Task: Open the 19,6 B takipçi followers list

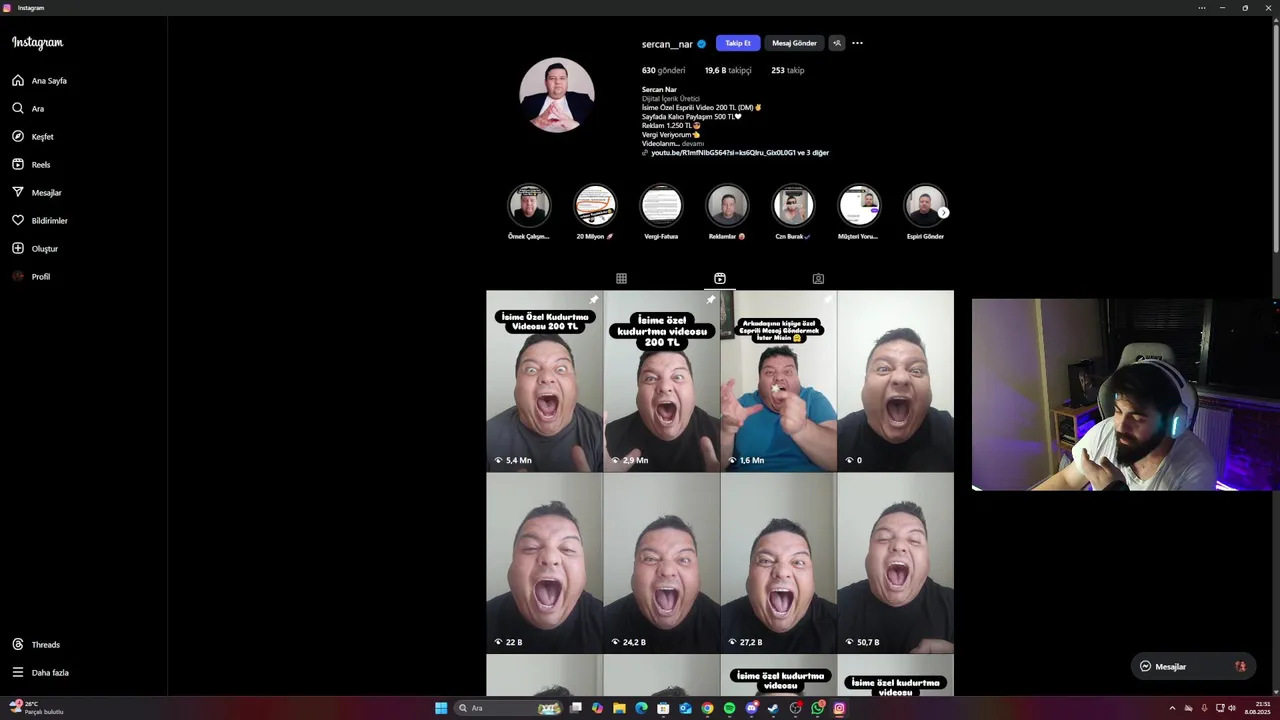Action: [x=727, y=70]
